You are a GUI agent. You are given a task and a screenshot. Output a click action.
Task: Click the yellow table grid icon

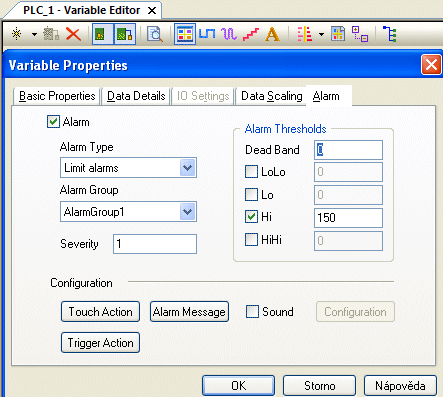[x=338, y=34]
